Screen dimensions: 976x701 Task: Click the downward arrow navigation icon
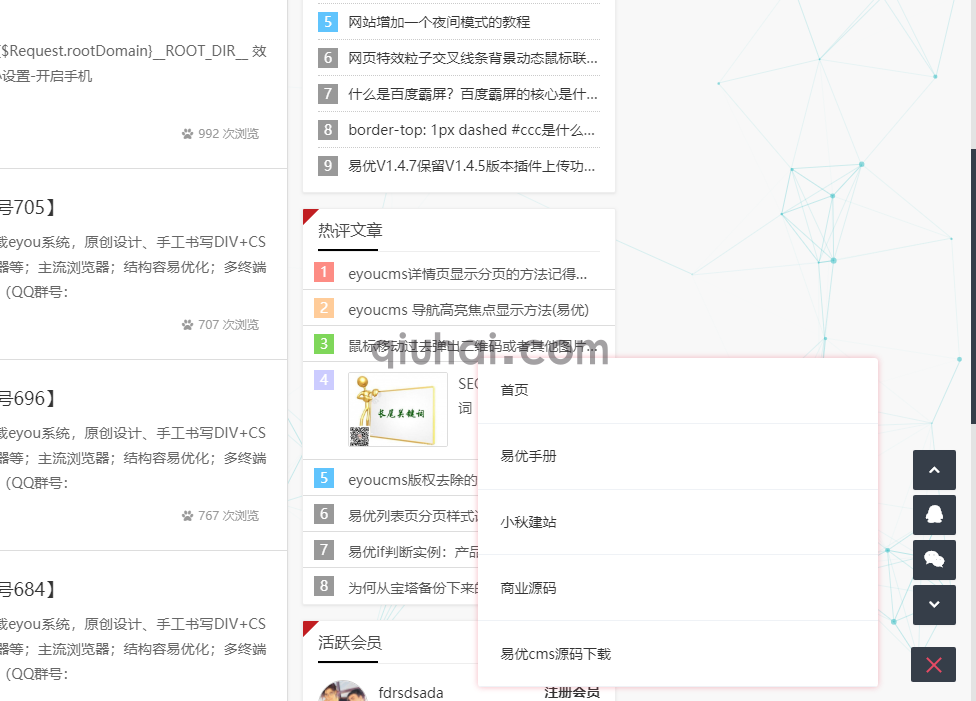pos(933,604)
